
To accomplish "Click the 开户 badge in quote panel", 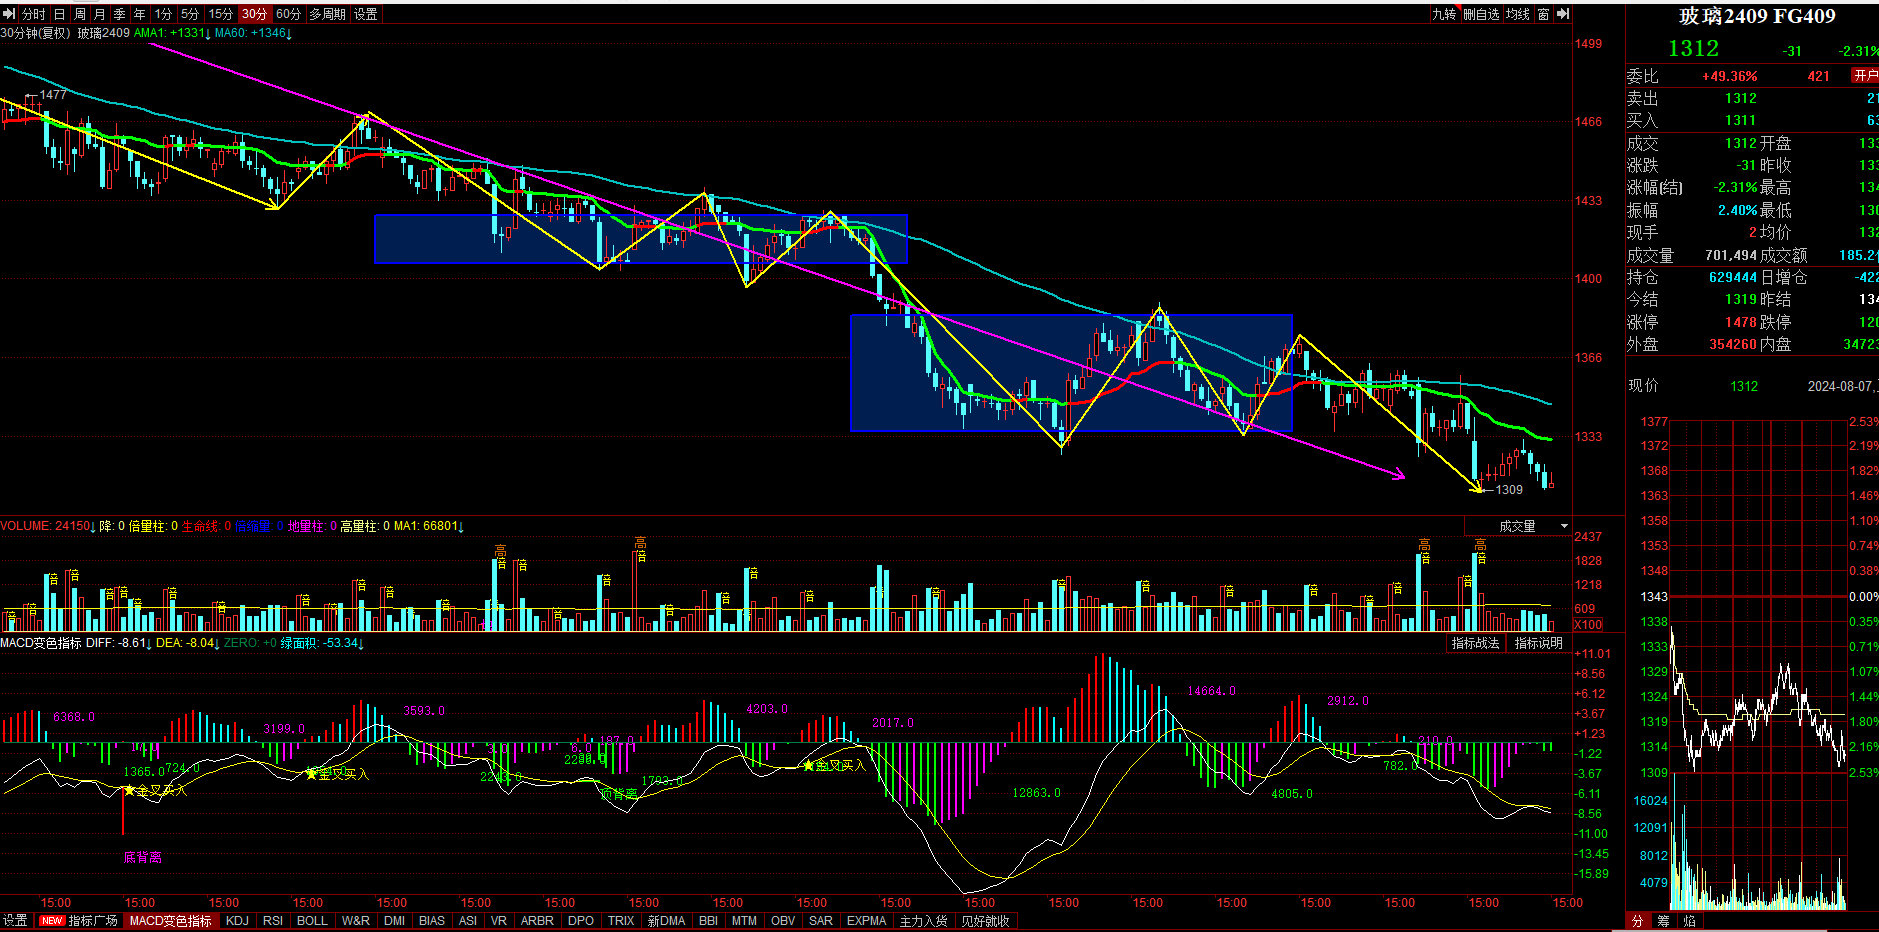I will pos(1865,76).
